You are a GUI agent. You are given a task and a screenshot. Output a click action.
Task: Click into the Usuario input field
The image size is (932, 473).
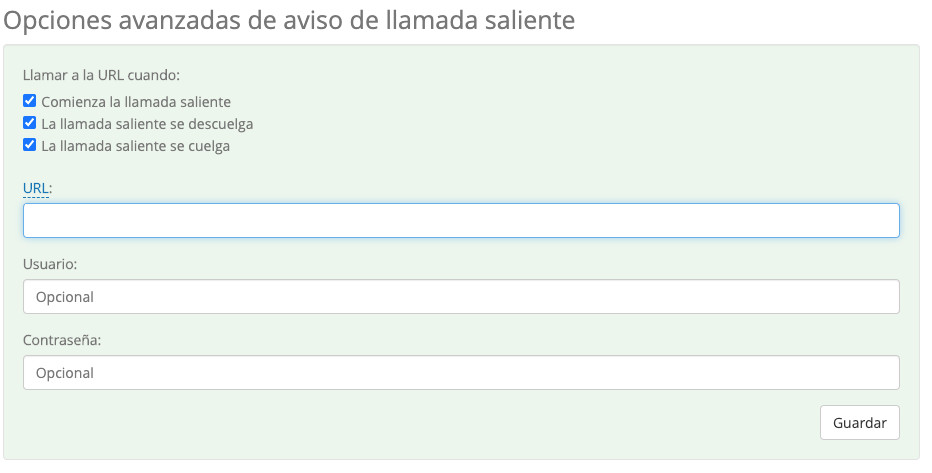461,297
